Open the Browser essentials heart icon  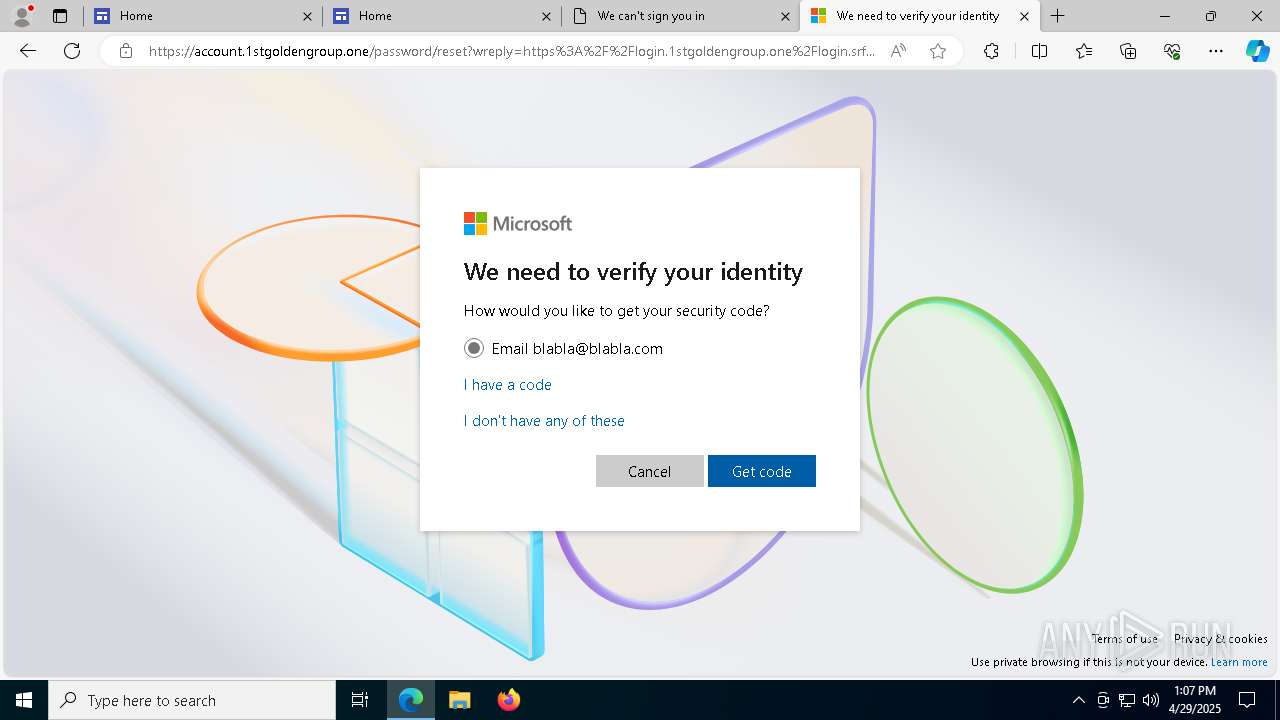tap(1172, 51)
